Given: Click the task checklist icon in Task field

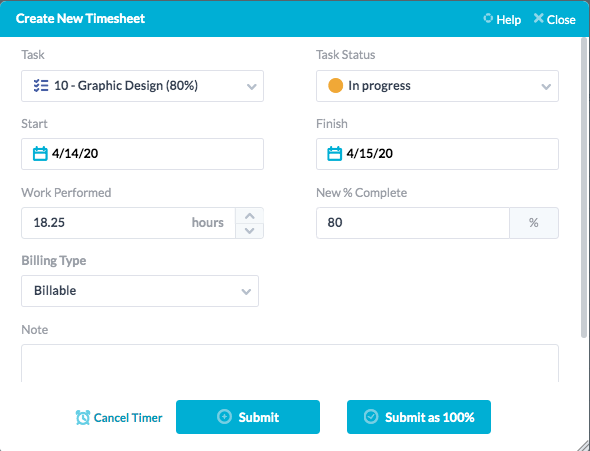Looking at the screenshot, I should (41, 86).
